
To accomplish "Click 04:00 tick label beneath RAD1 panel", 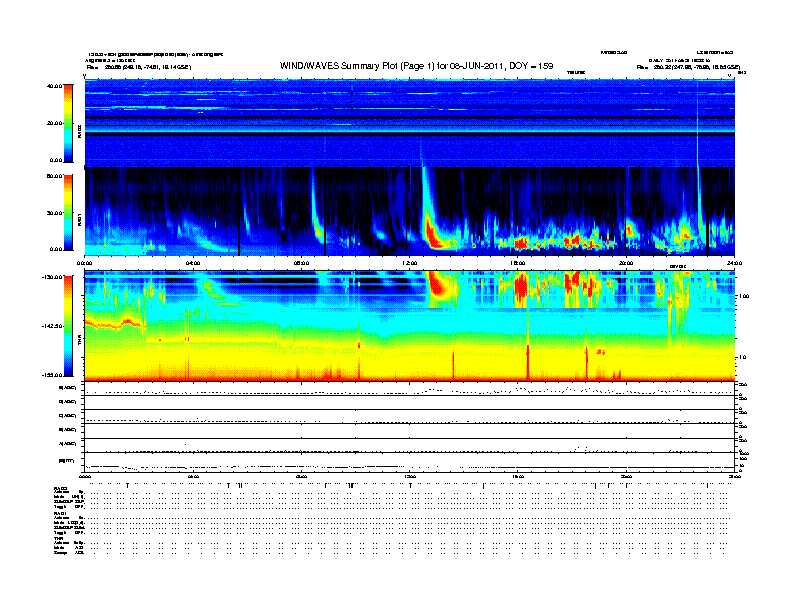I will (193, 263).
